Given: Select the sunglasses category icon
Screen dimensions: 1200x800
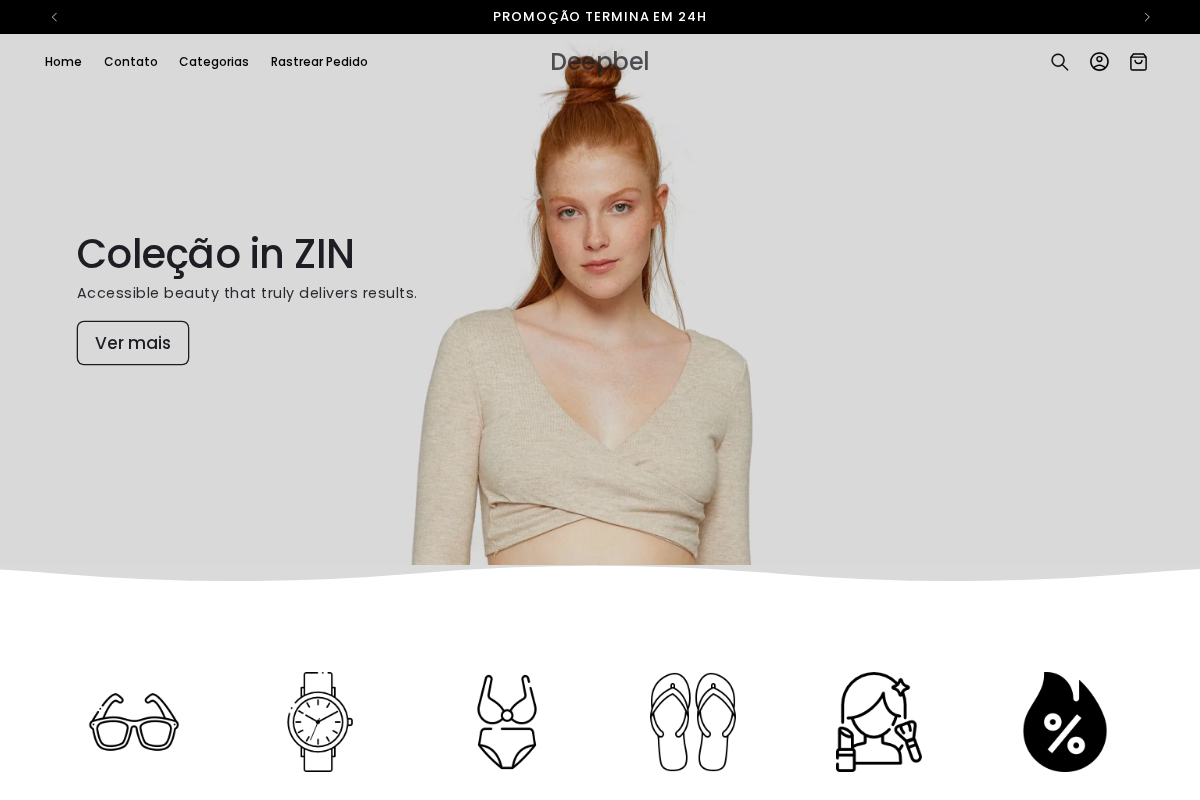Looking at the screenshot, I should pyautogui.click(x=134, y=721).
